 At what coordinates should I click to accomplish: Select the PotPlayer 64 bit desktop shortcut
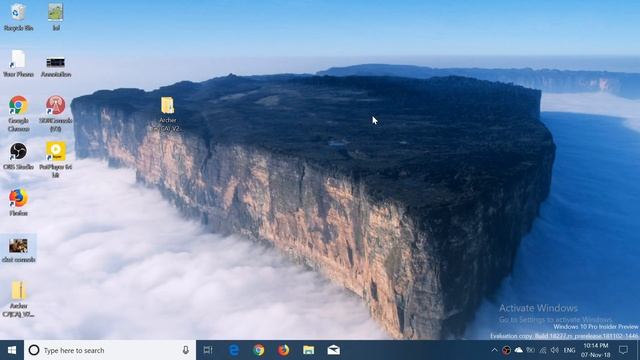(56, 160)
